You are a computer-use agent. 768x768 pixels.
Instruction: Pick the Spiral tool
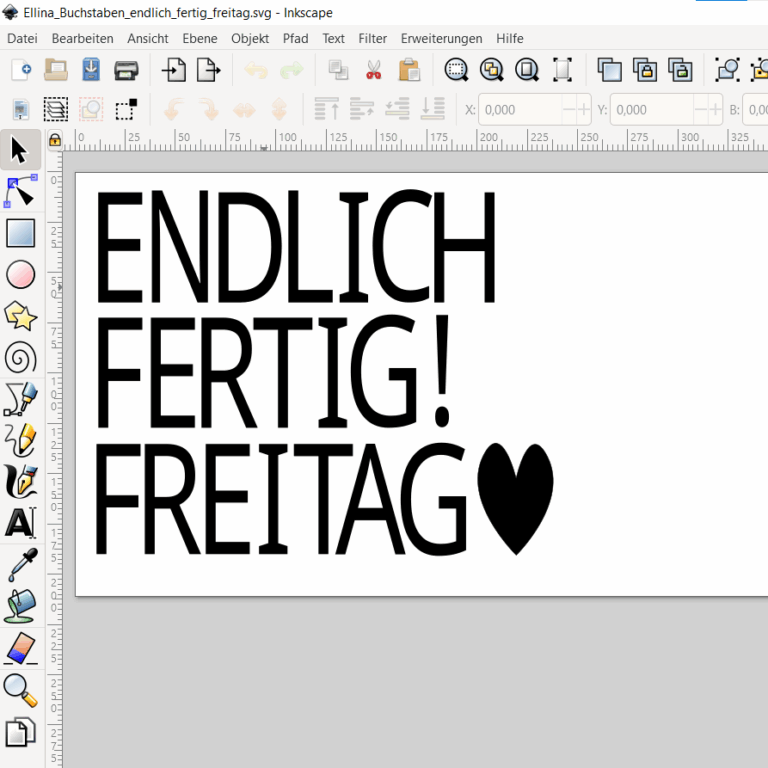coord(20,357)
